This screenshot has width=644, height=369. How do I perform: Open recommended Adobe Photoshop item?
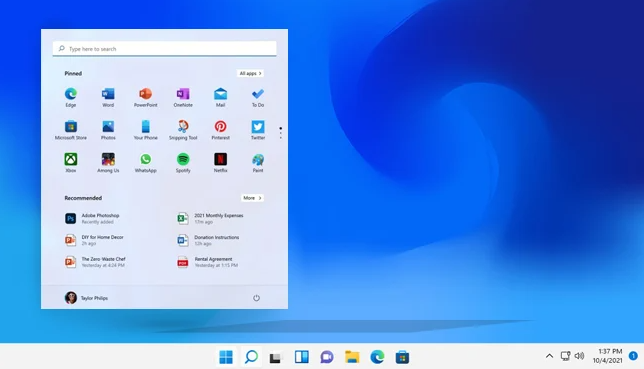coord(92,218)
